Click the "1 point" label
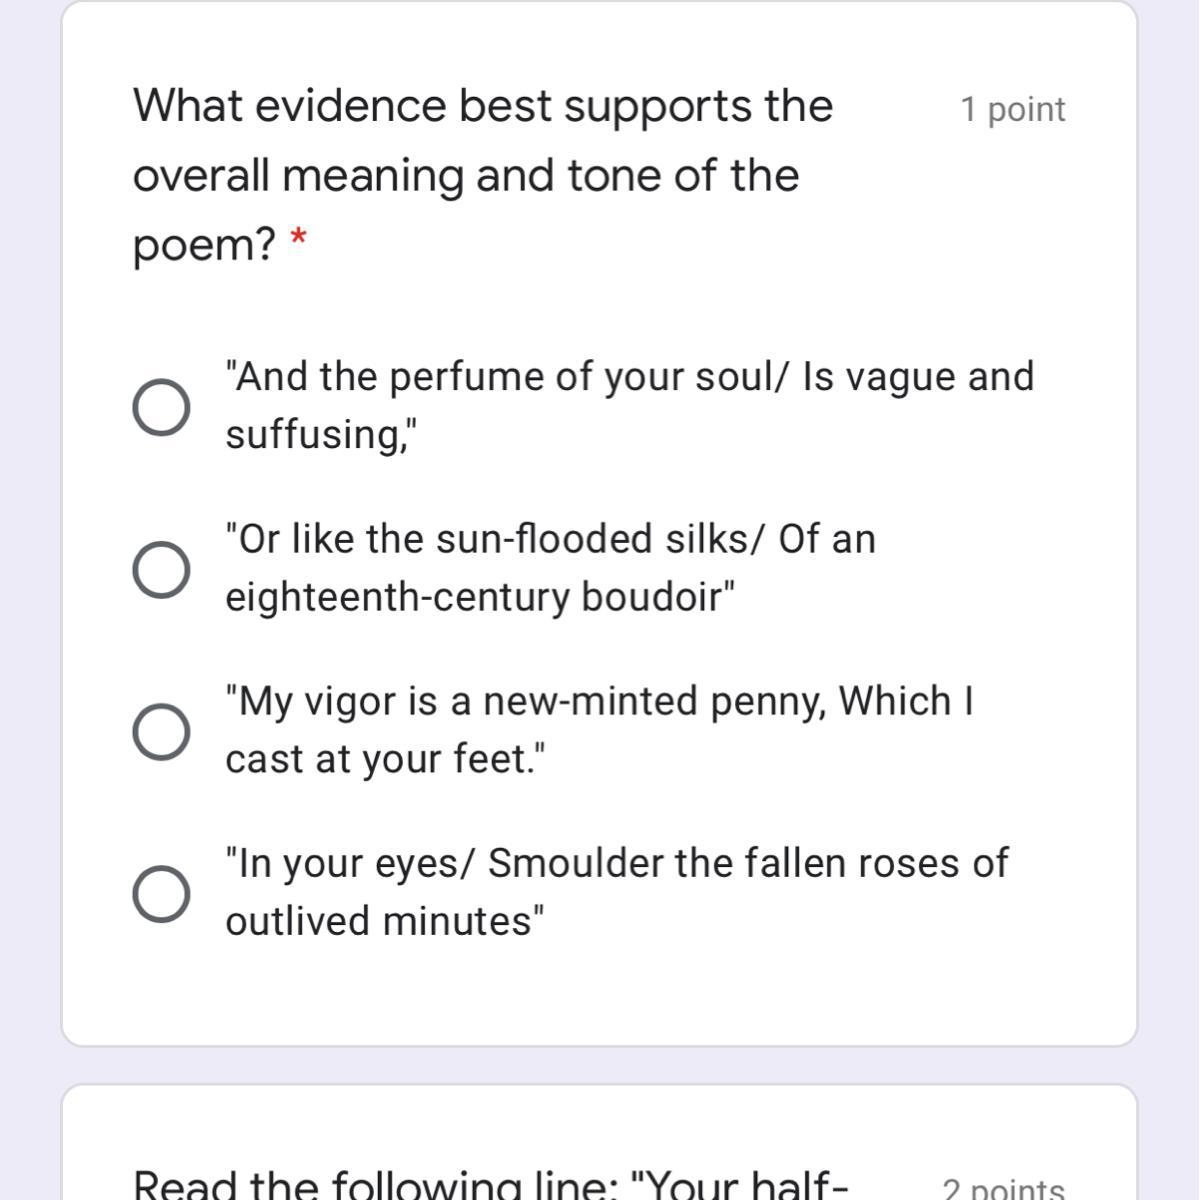The image size is (1200, 1200). tap(1013, 110)
